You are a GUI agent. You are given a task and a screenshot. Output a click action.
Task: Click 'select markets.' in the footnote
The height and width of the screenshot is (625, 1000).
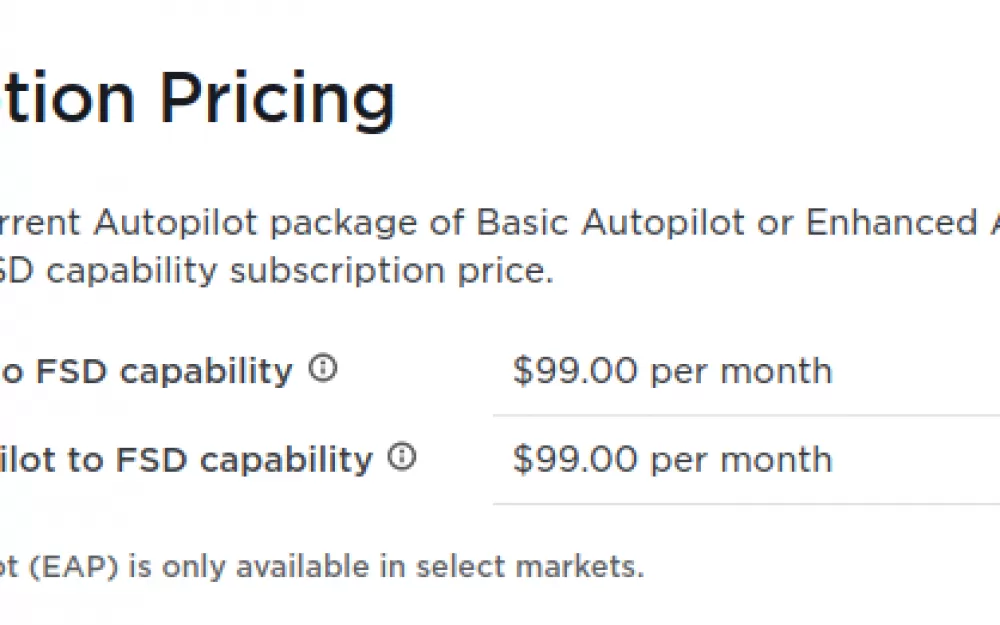(530, 566)
